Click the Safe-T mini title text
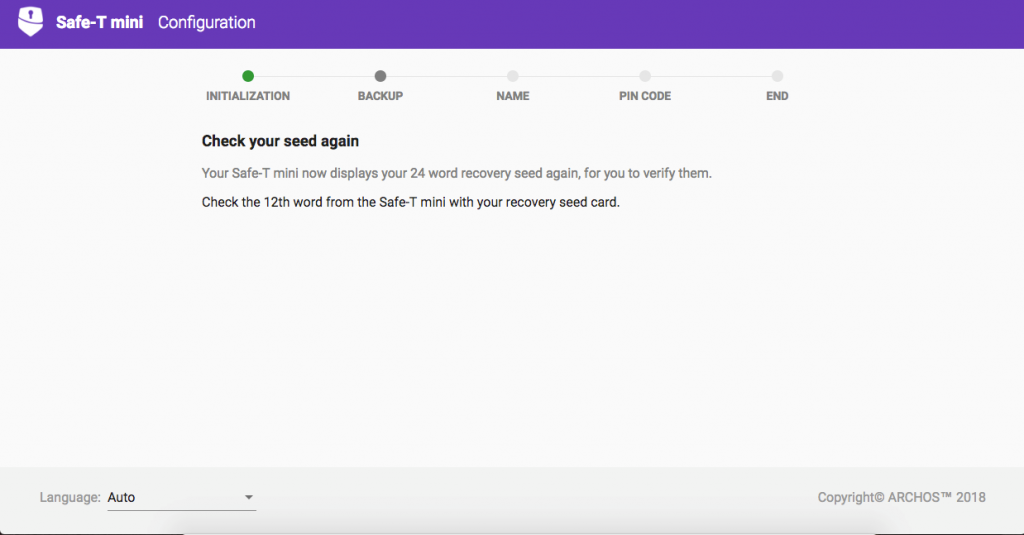Viewport: 1024px width, 535px height. (99, 22)
